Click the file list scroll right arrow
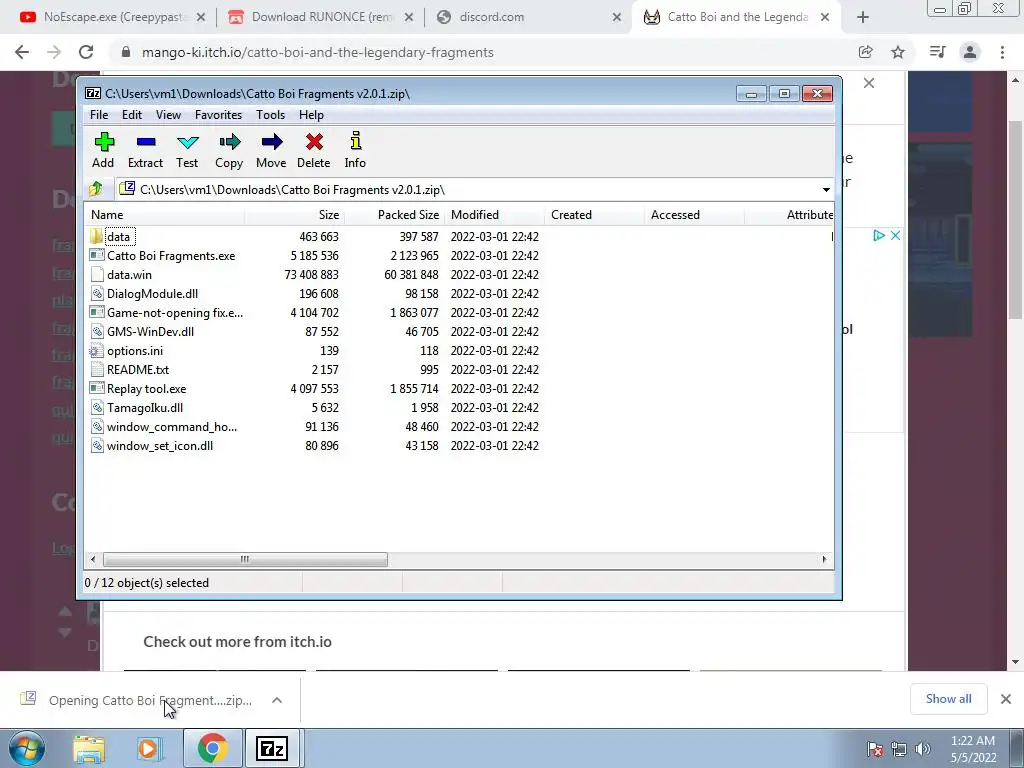This screenshot has width=1024, height=768. pyautogui.click(x=824, y=559)
